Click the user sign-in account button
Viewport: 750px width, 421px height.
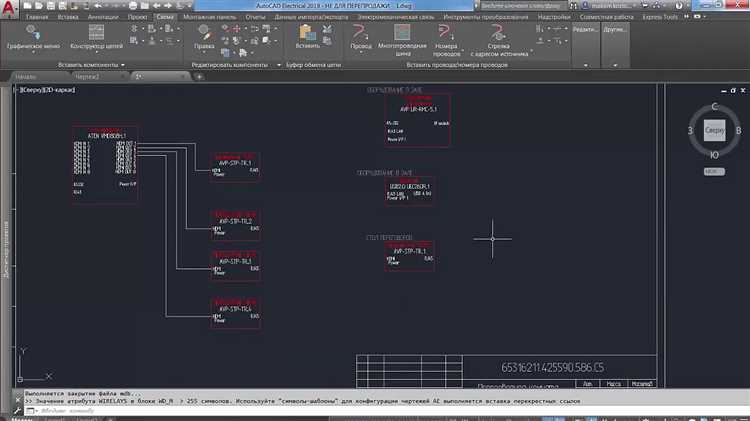pyautogui.click(x=609, y=6)
